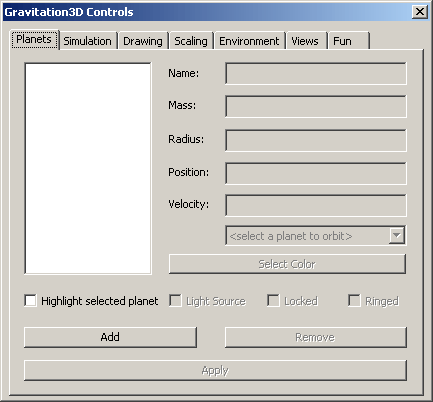433x402 pixels.
Task: Expand the planet to orbit dropdown arrow
Action: (x=397, y=236)
